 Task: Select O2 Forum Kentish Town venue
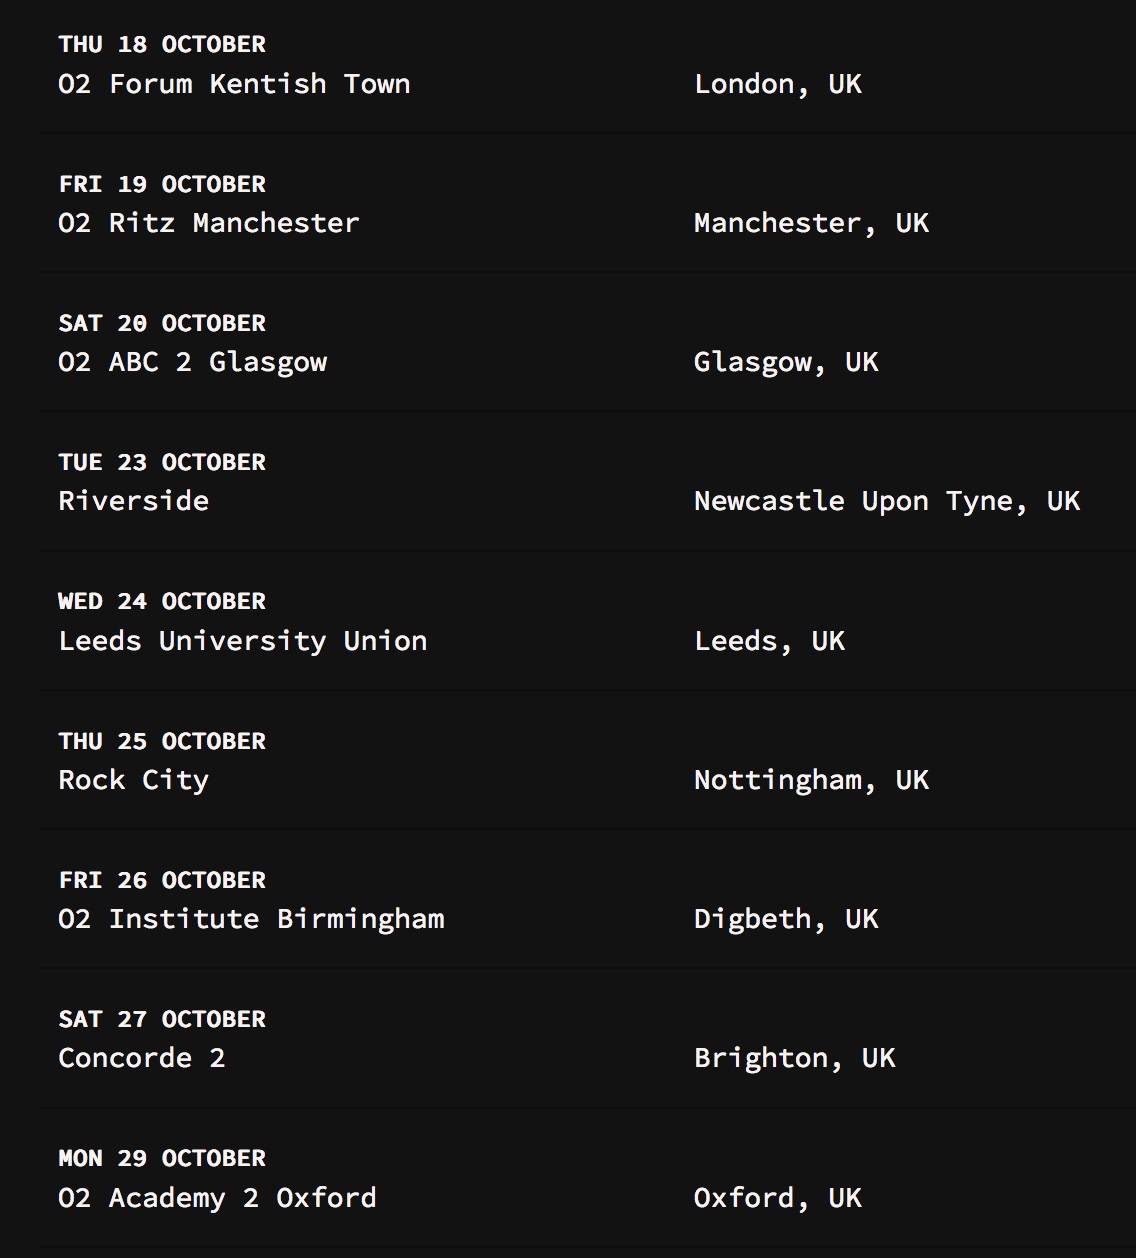(234, 84)
